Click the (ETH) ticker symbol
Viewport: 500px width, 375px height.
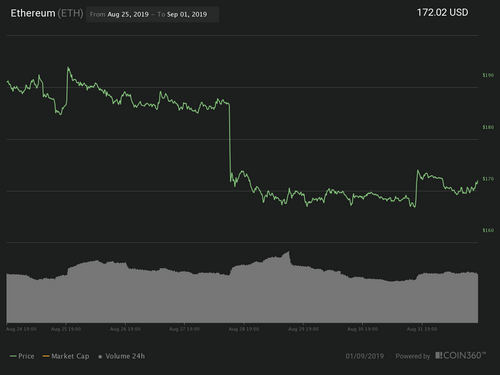(x=70, y=13)
